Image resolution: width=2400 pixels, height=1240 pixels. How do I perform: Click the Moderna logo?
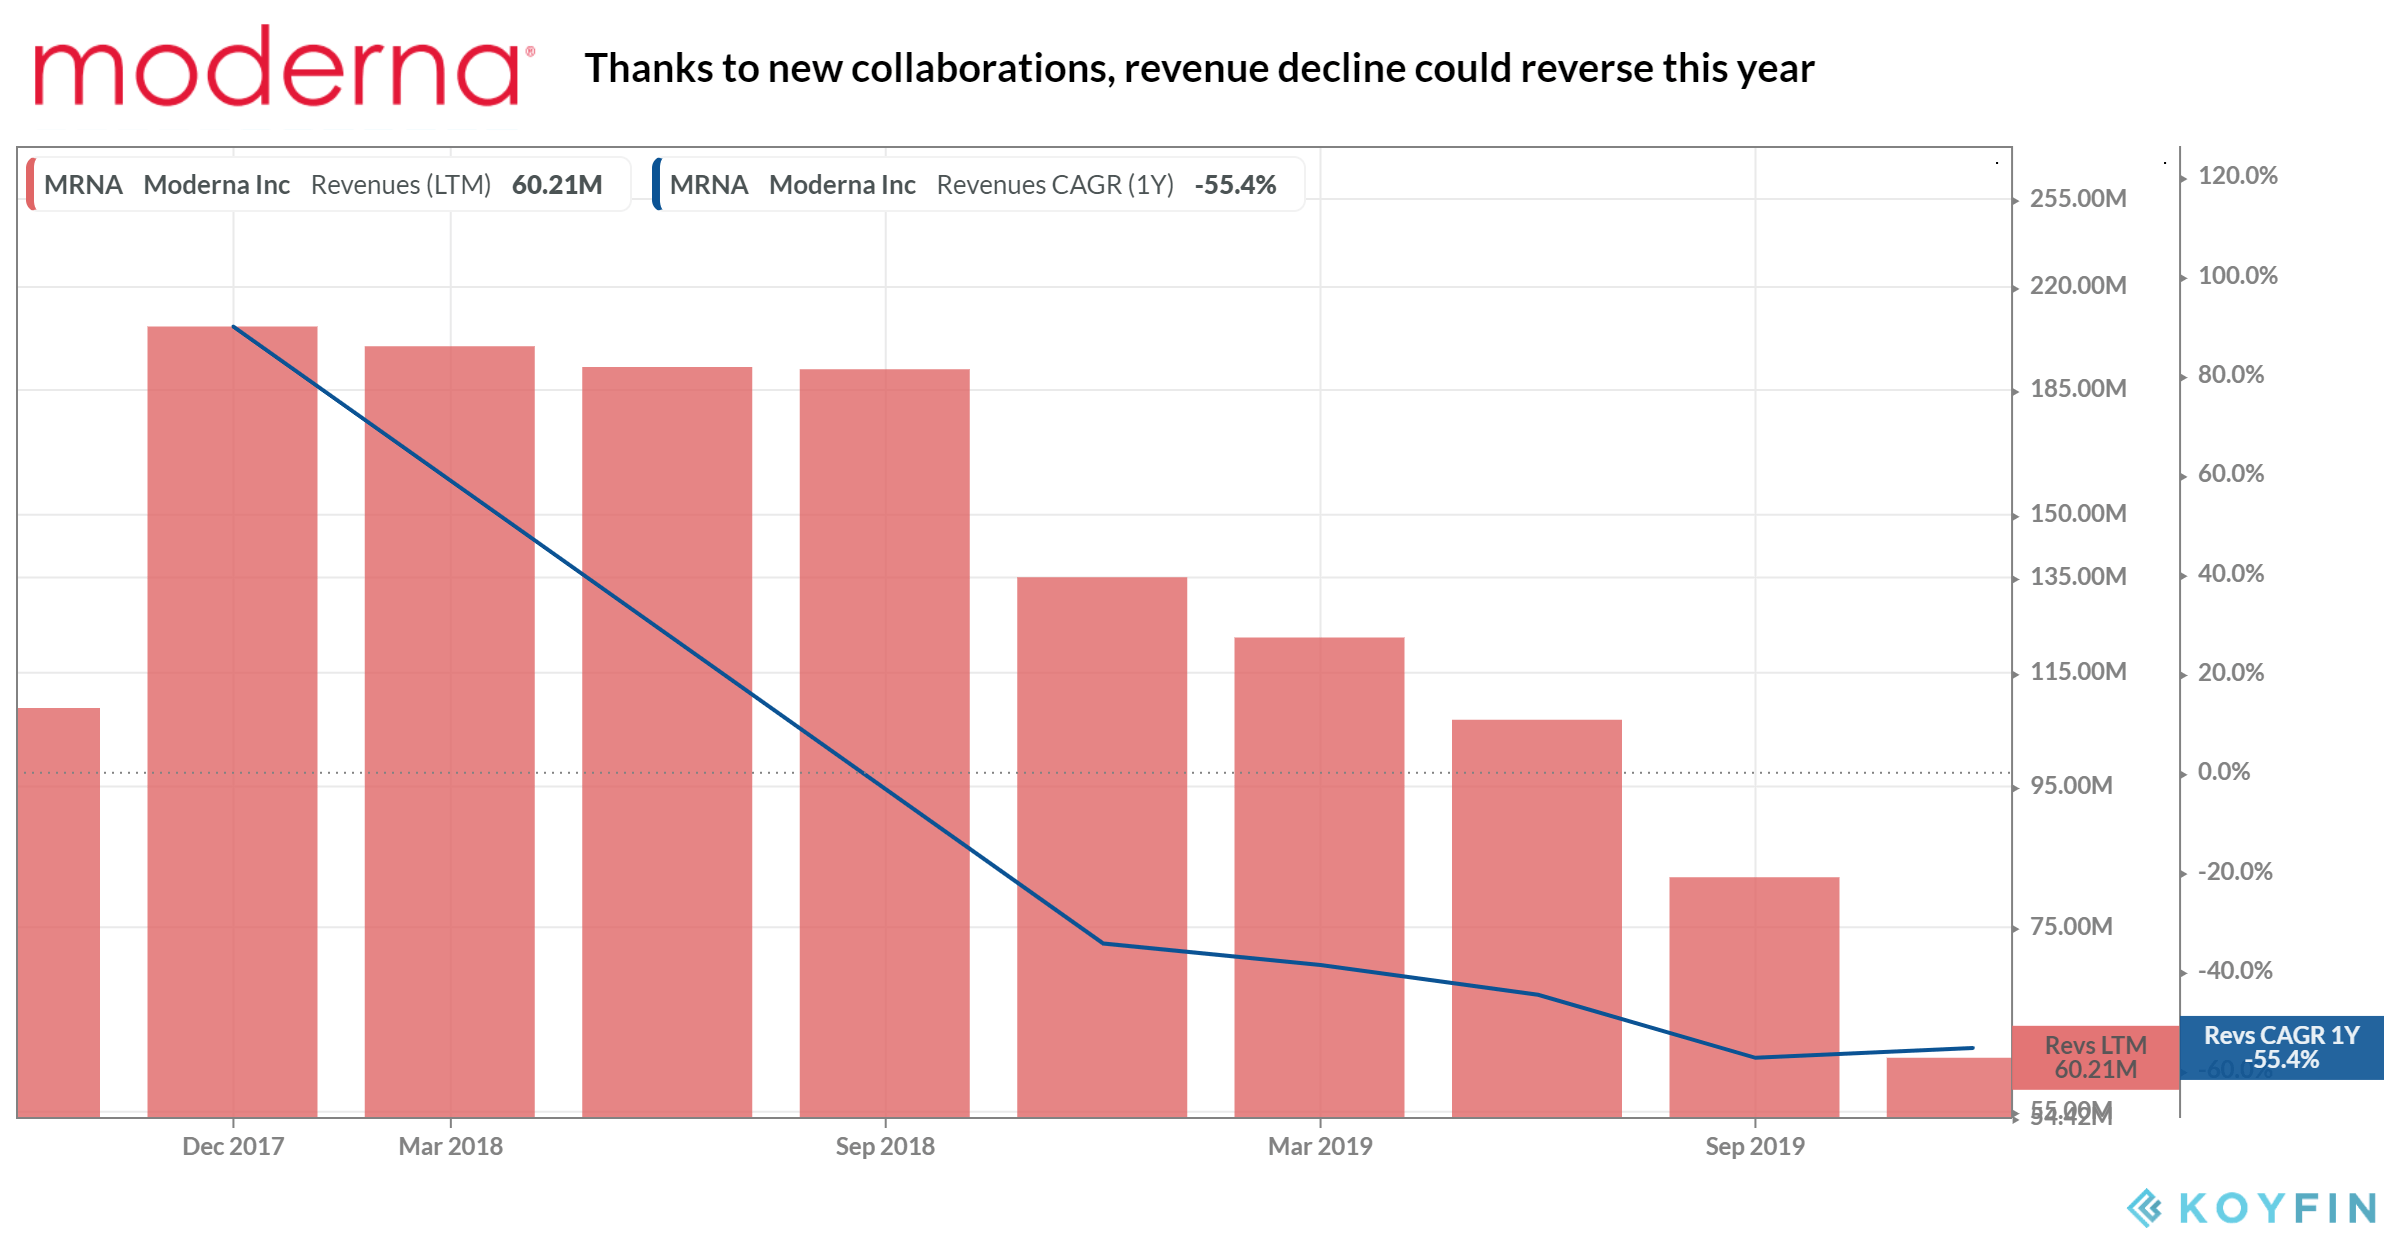[x=284, y=66]
